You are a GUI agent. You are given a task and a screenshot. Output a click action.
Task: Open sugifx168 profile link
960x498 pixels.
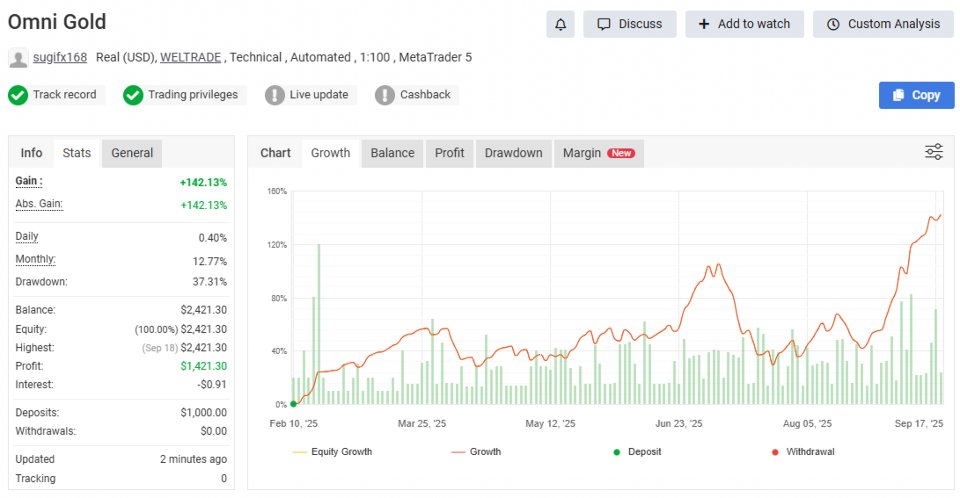coord(60,58)
